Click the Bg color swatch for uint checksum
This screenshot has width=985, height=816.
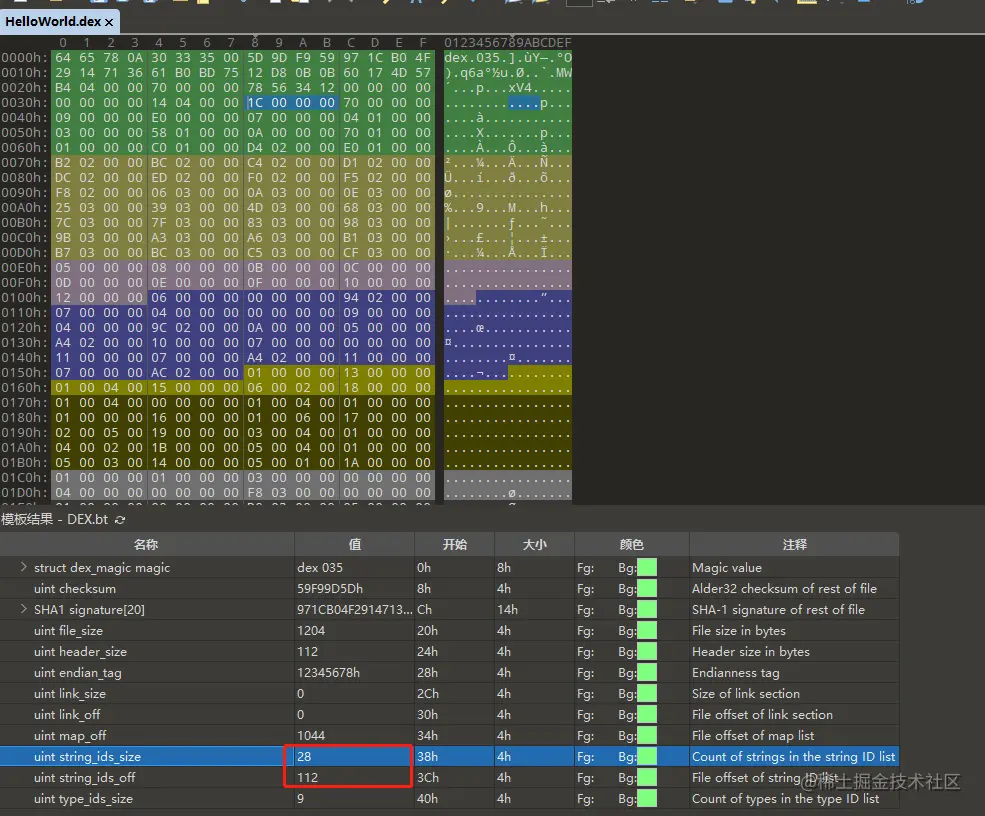tap(647, 589)
